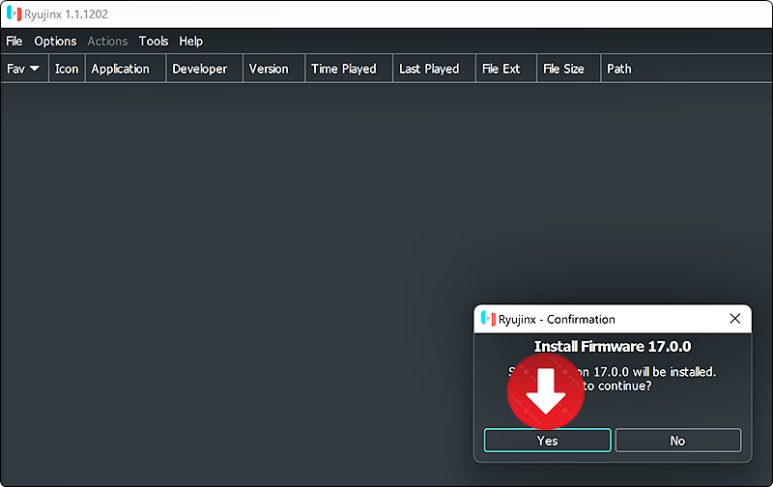The image size is (773, 487).
Task: Open the Help menu
Action: 191,41
